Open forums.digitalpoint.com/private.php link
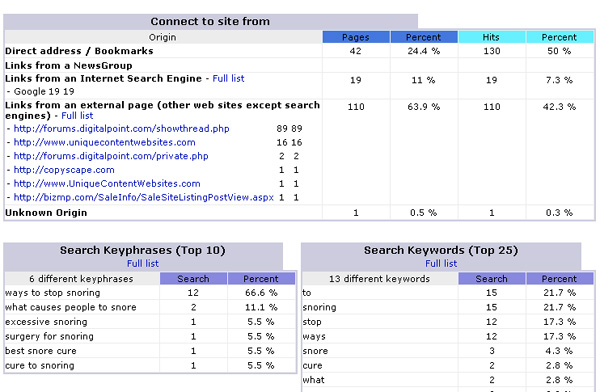The width and height of the screenshot is (600, 392). coord(111,156)
